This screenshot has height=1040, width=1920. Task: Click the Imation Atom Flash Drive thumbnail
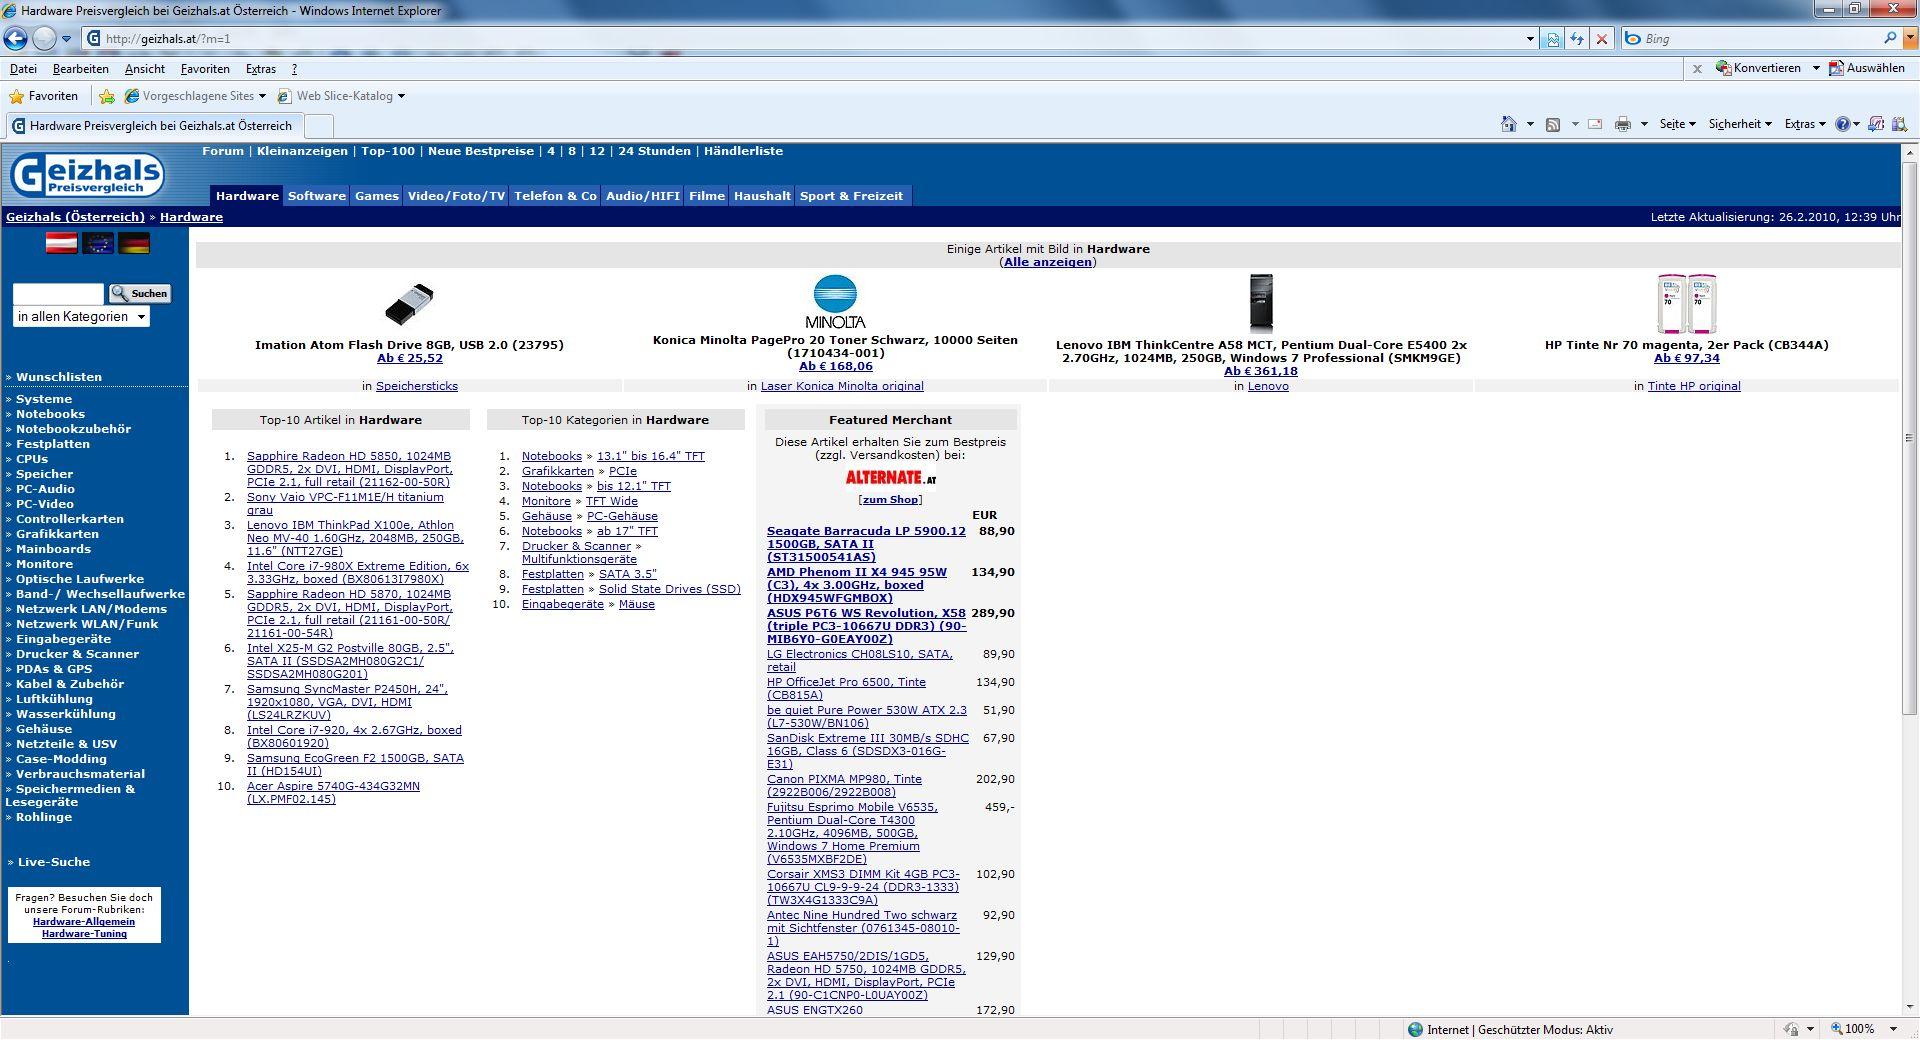pos(409,305)
